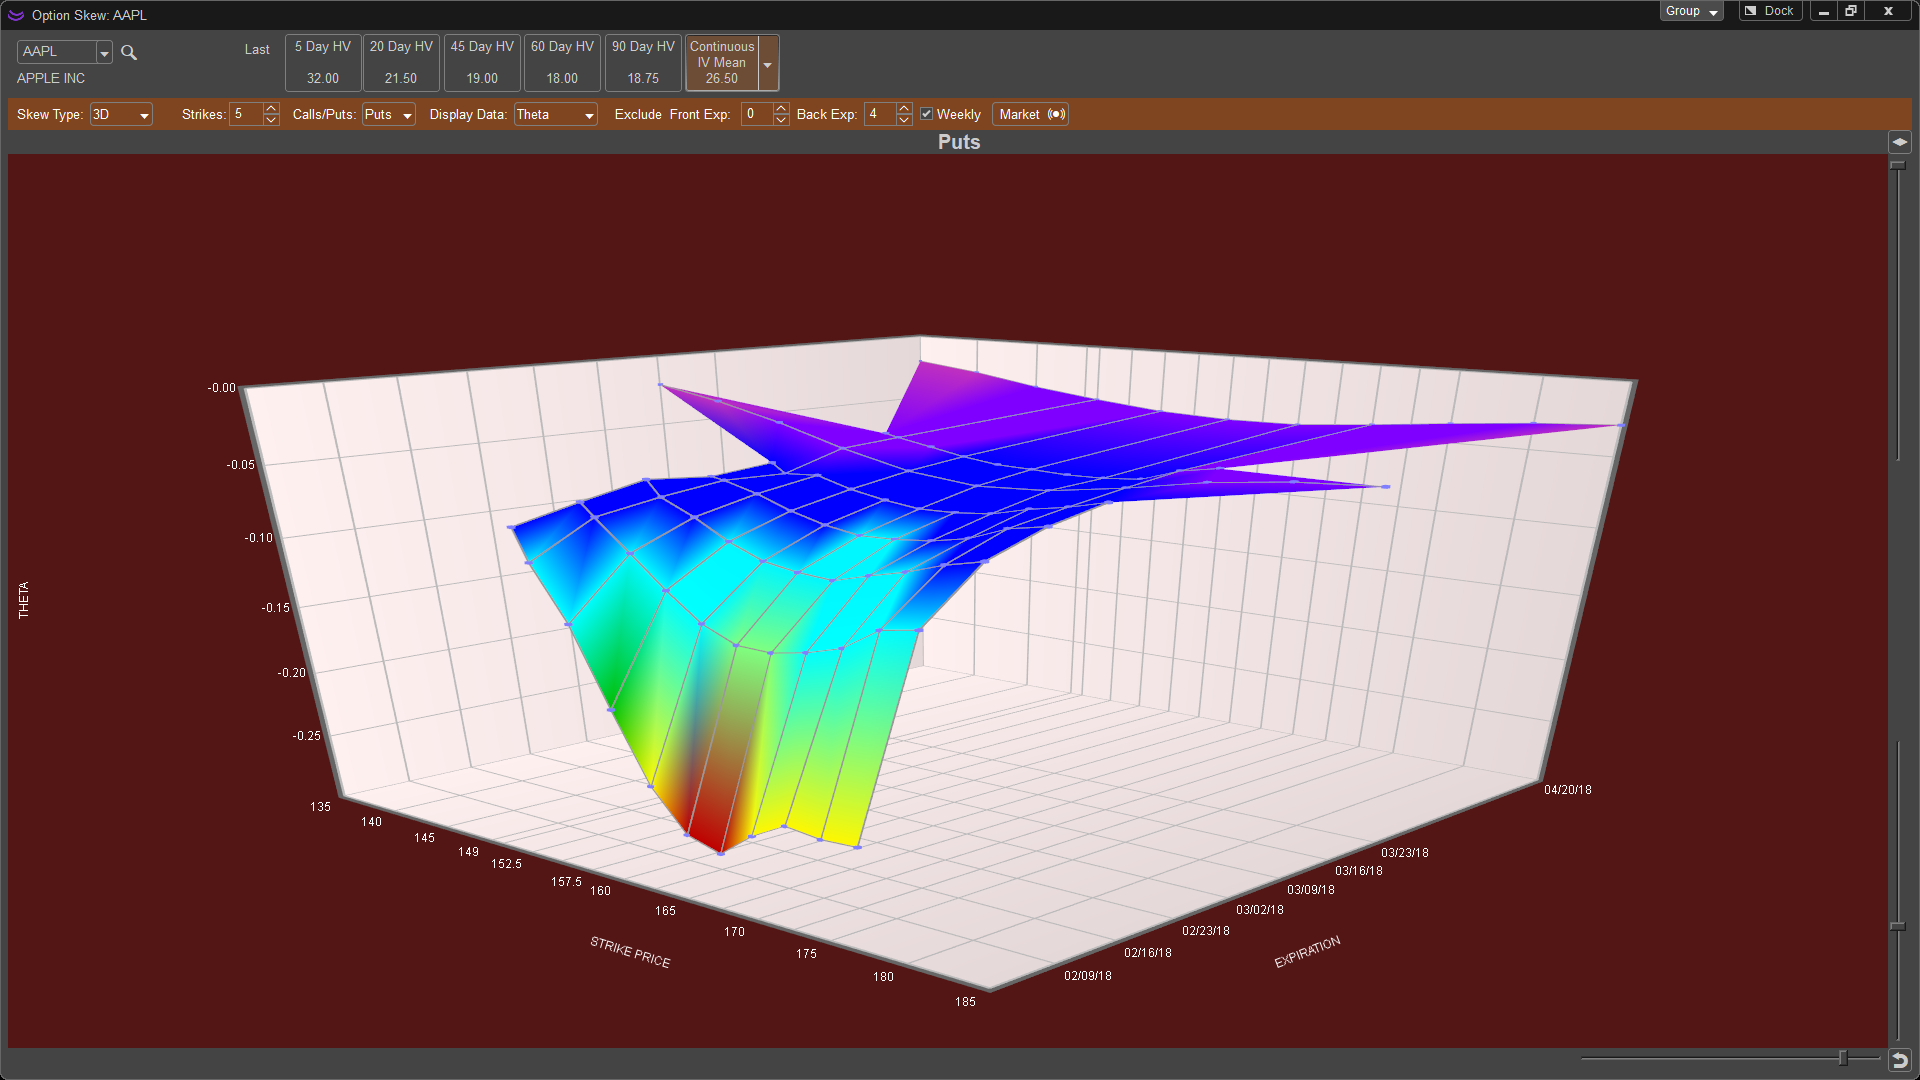The width and height of the screenshot is (1920, 1080).
Task: Click the reset view arrow icon
Action: click(1900, 1060)
